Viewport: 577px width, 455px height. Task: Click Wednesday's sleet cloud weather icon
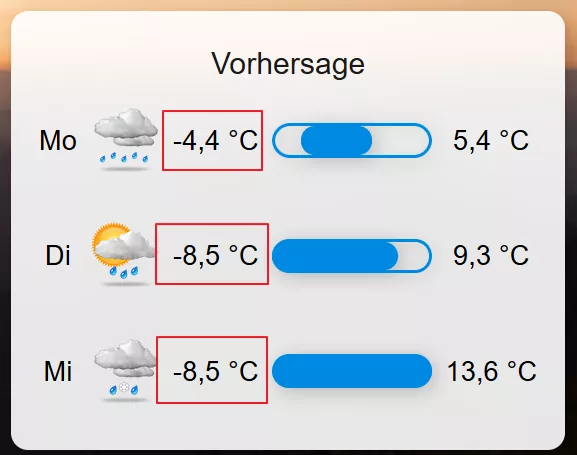125,370
